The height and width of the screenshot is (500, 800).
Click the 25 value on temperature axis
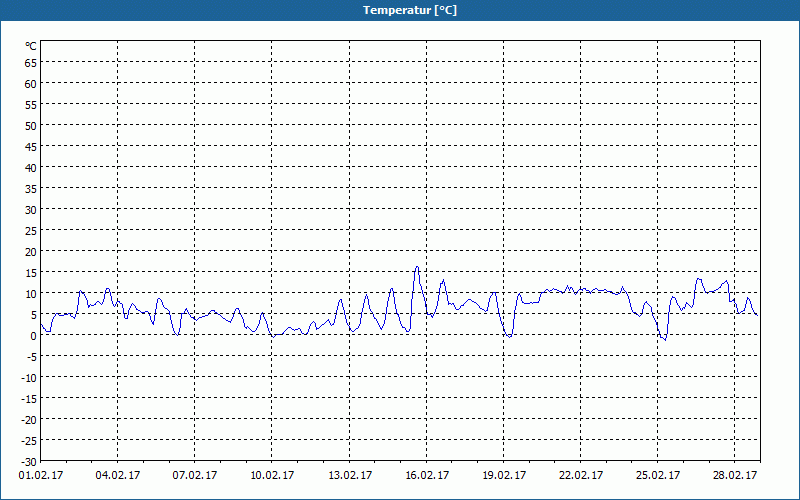(31, 231)
